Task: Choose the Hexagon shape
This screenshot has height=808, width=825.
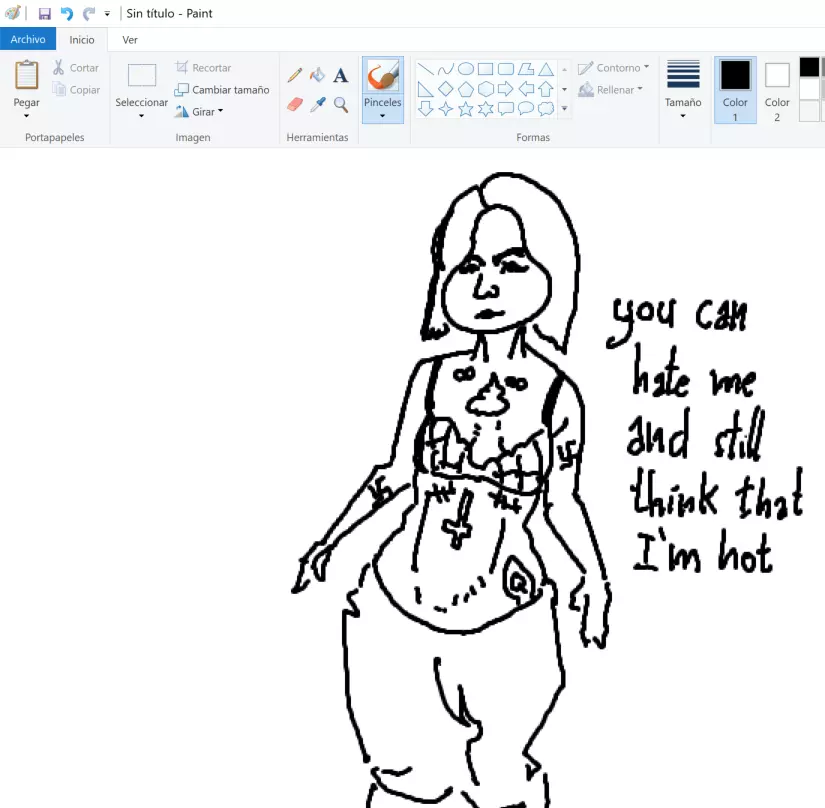Action: click(486, 89)
